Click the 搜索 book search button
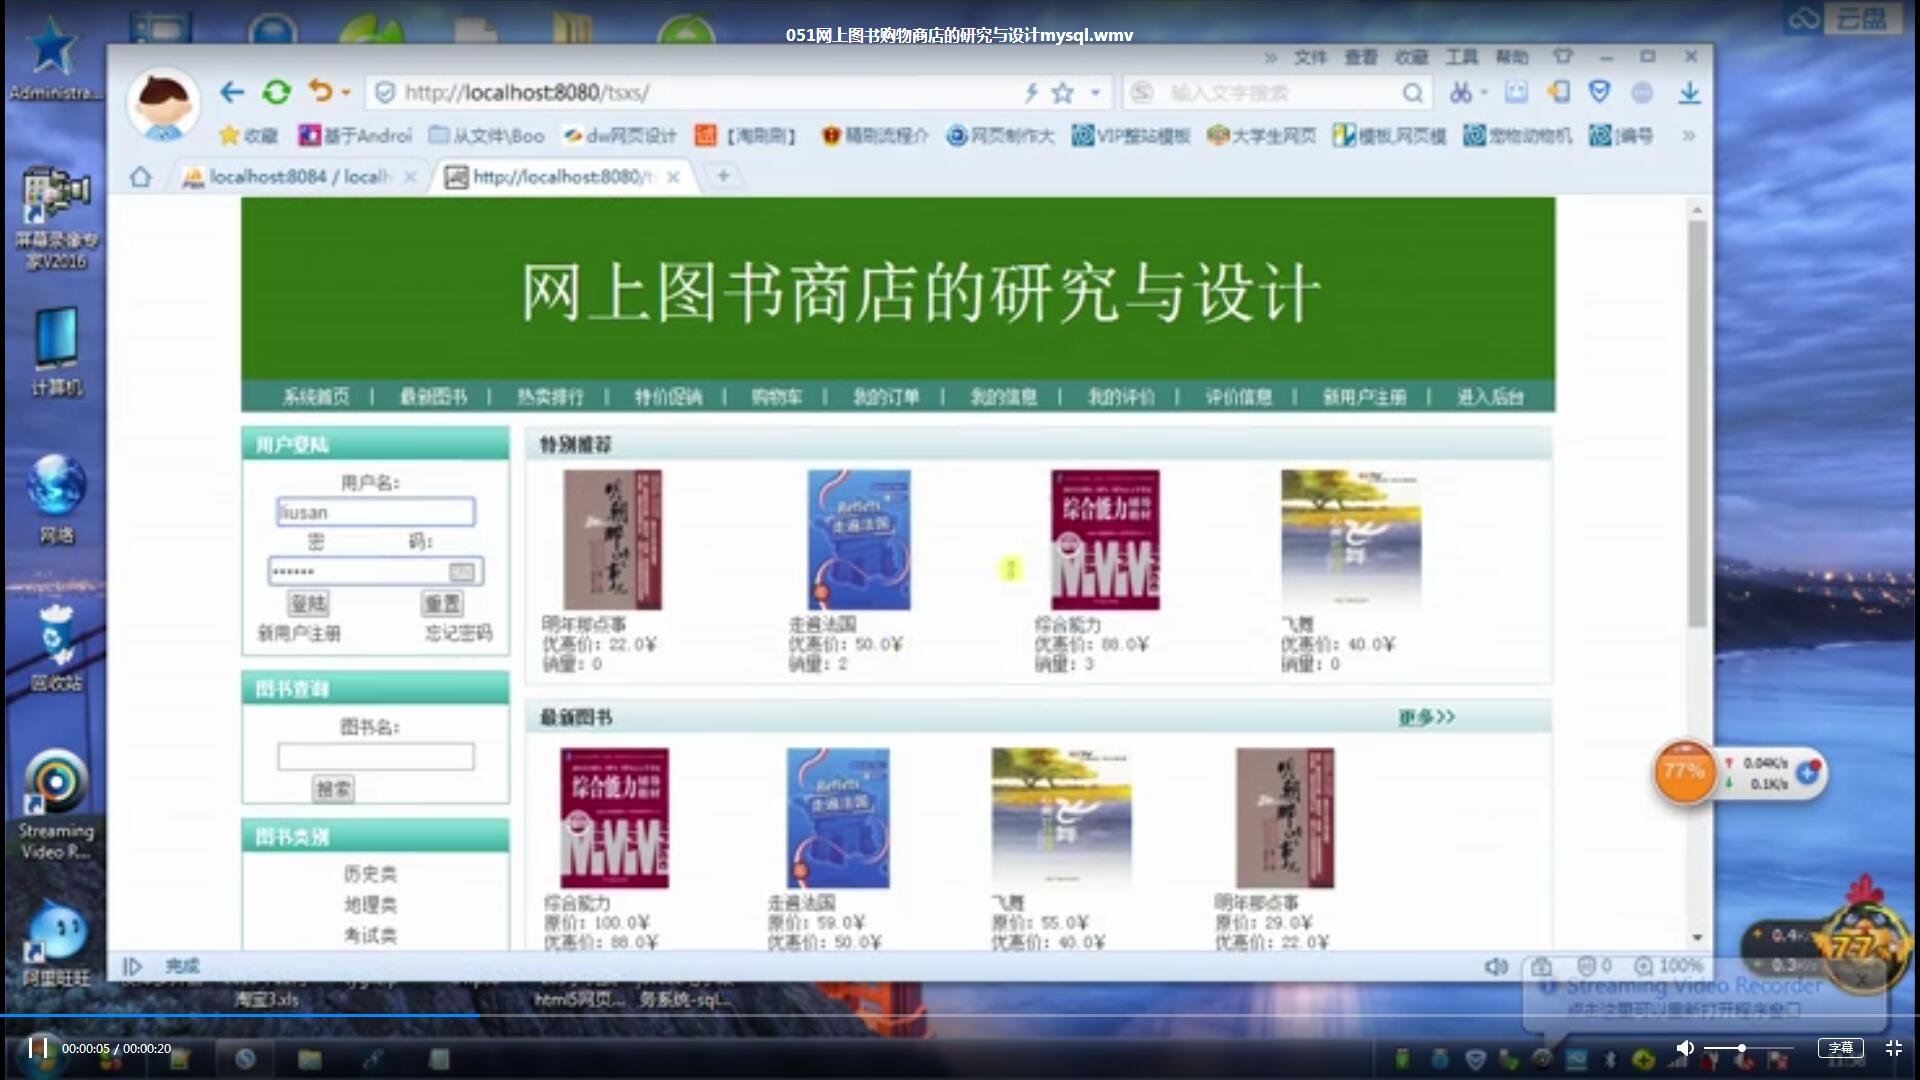The image size is (1920, 1080). 333,789
